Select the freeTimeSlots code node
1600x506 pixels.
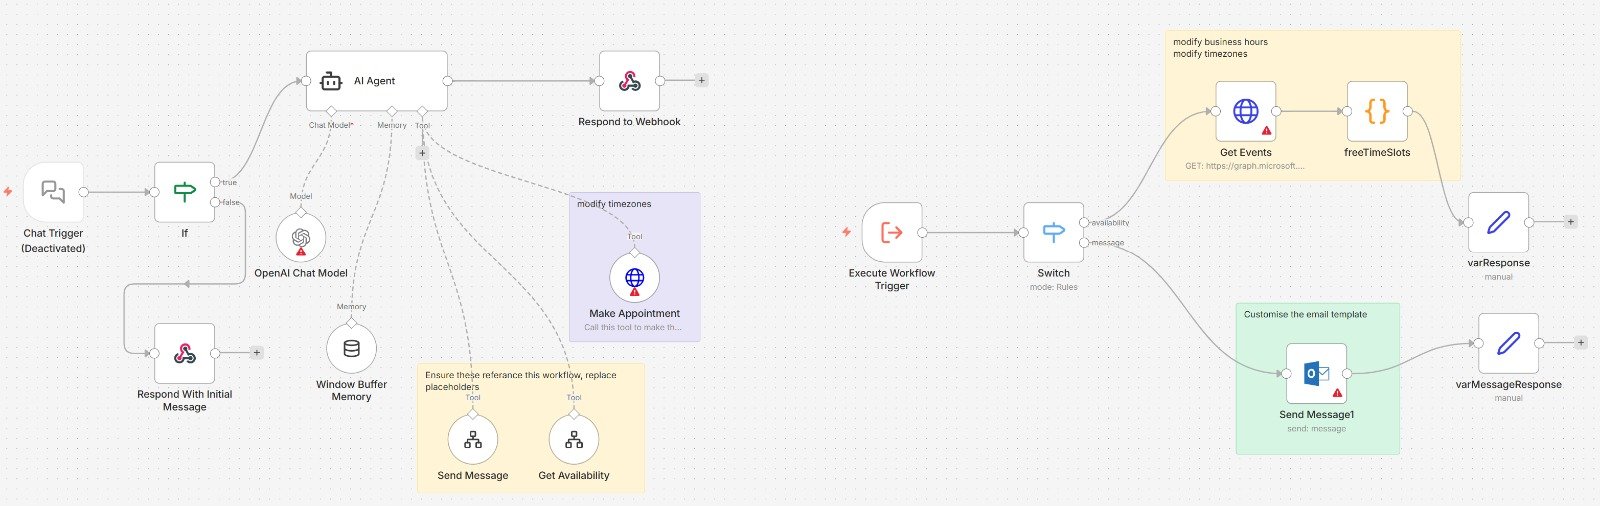pos(1377,111)
